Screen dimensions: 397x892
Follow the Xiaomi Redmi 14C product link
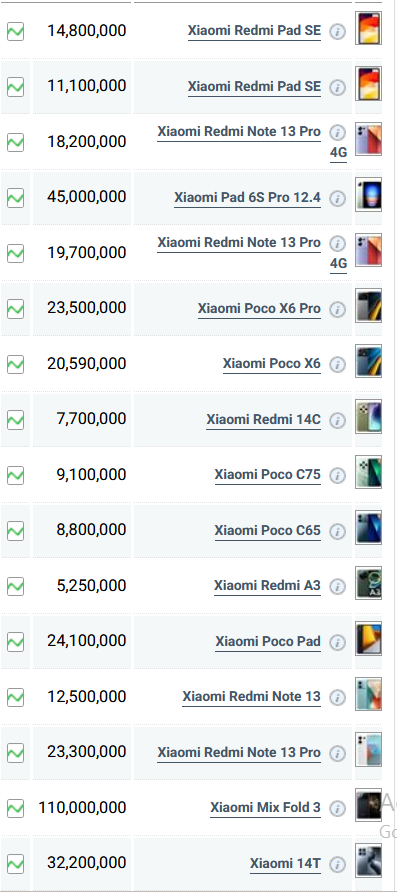pyautogui.click(x=263, y=419)
